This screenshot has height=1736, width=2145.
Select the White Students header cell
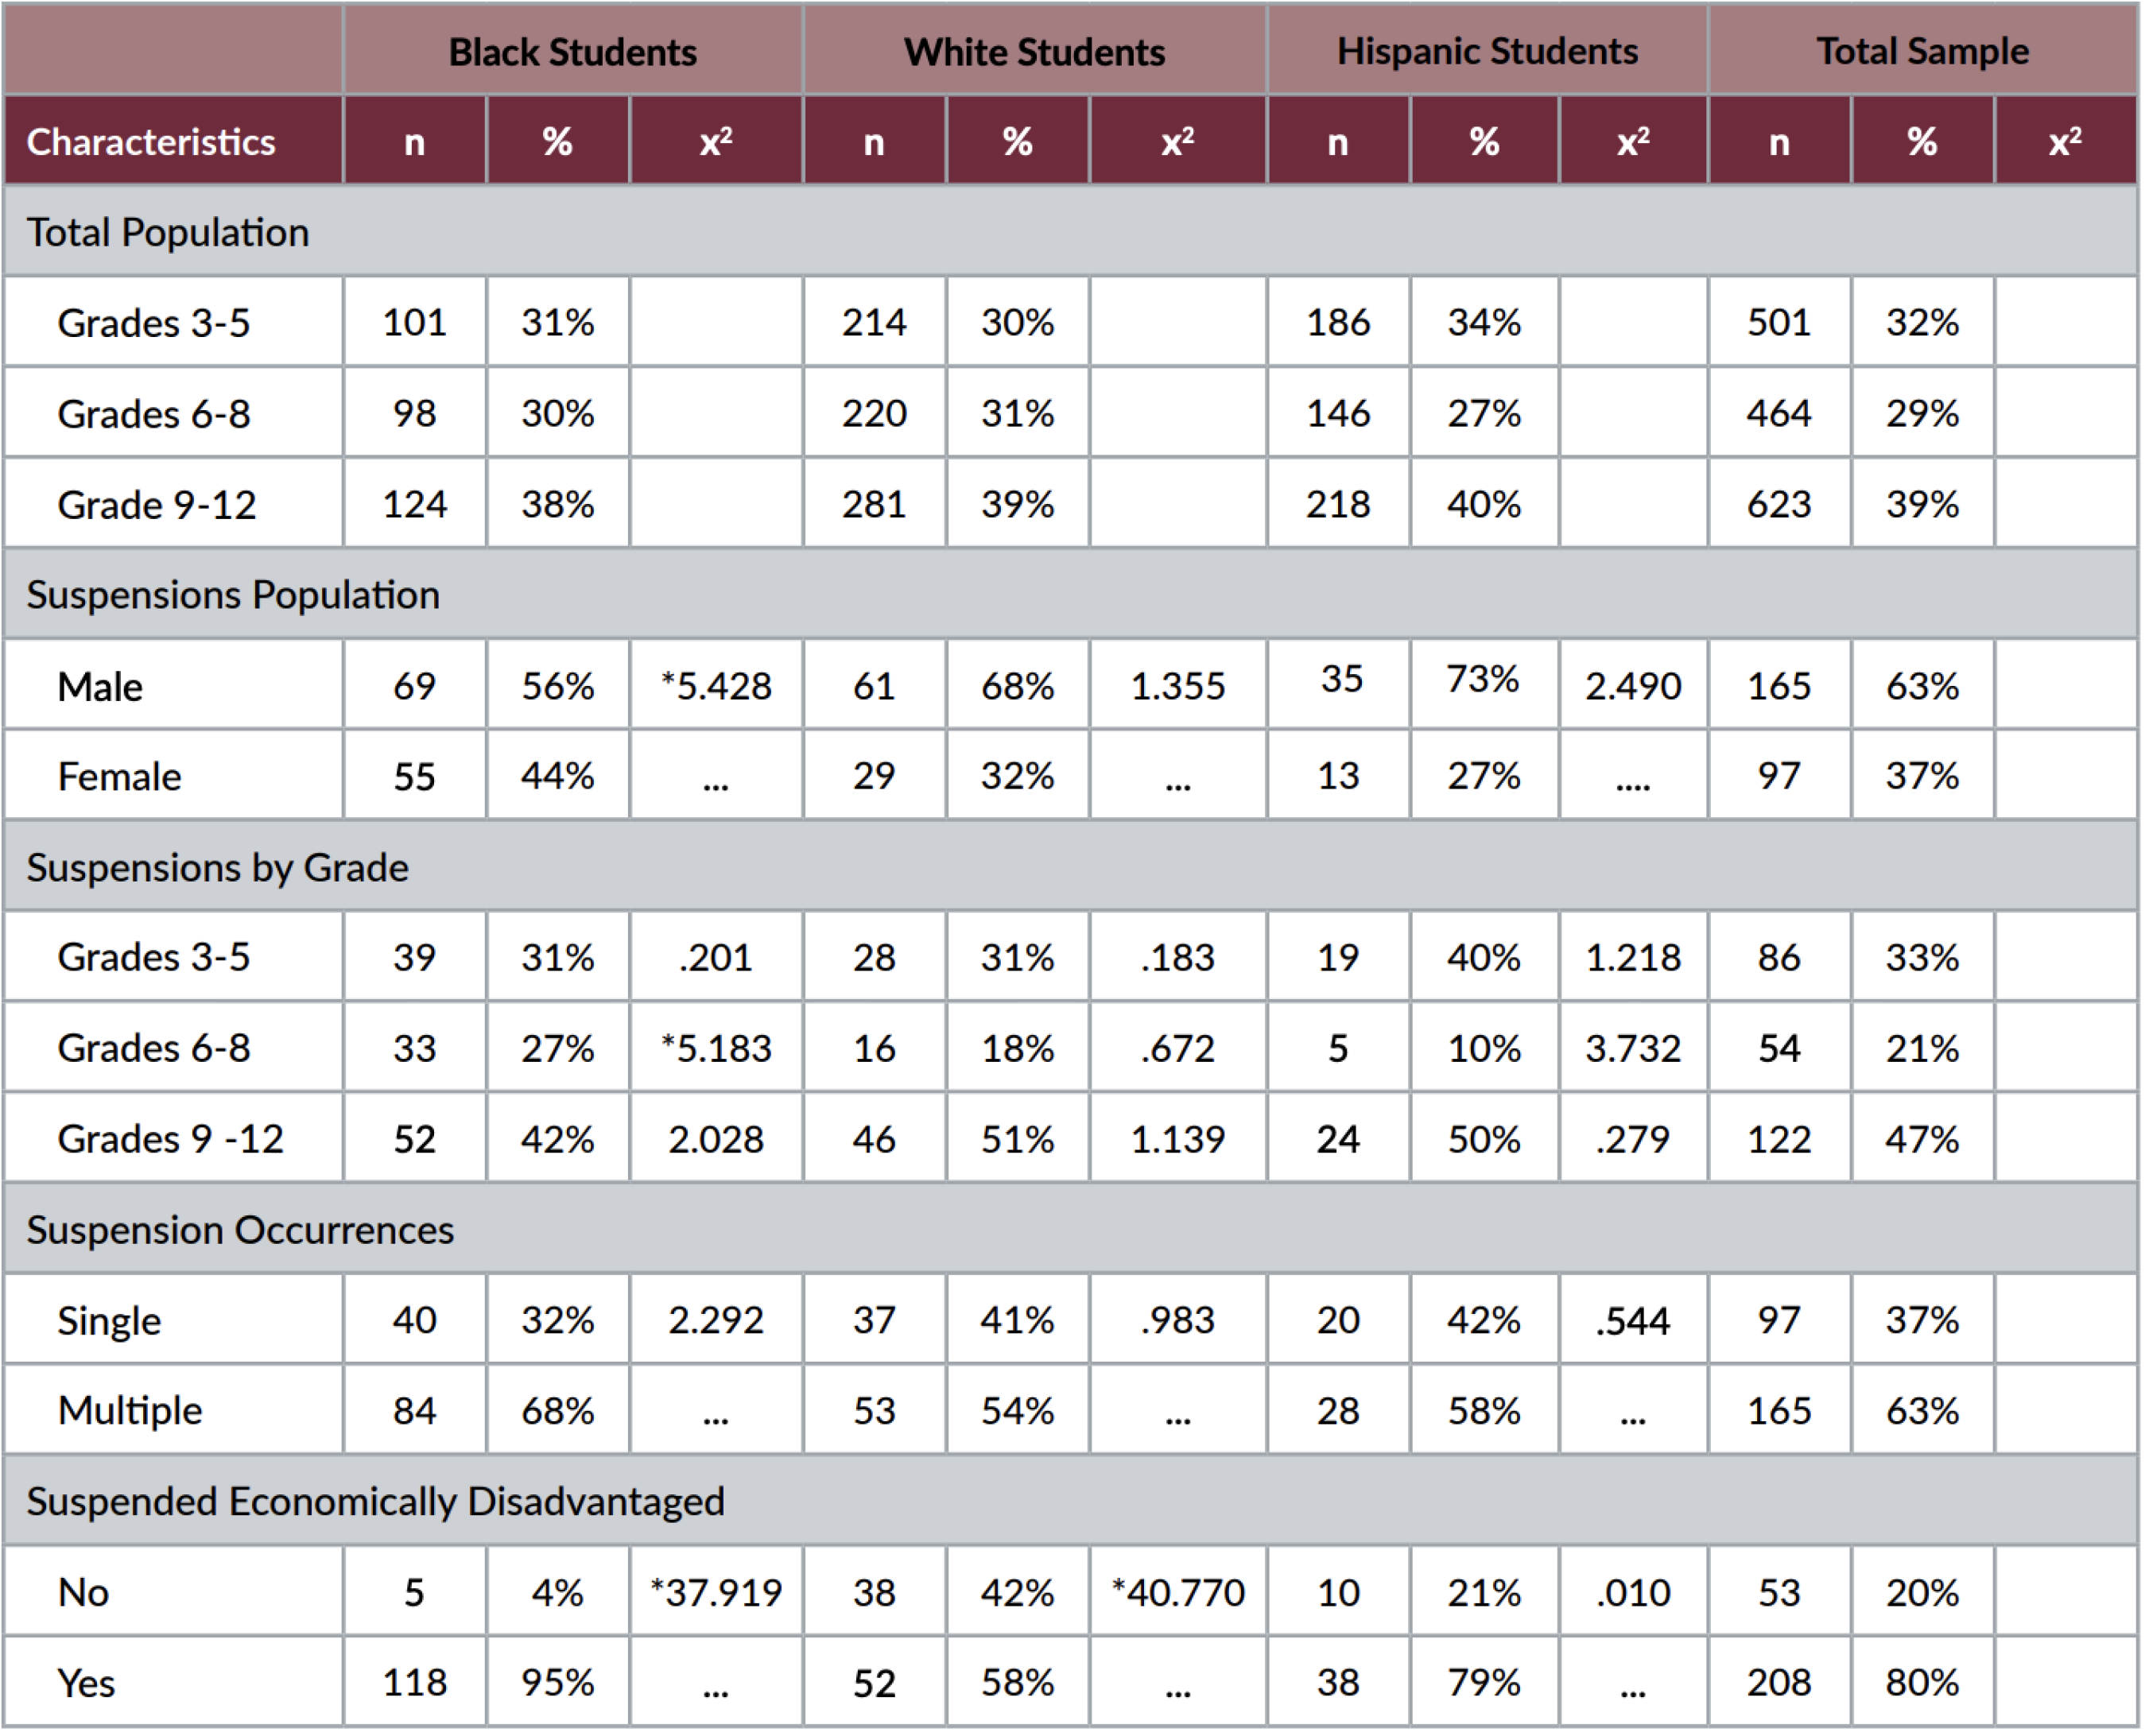click(1035, 51)
